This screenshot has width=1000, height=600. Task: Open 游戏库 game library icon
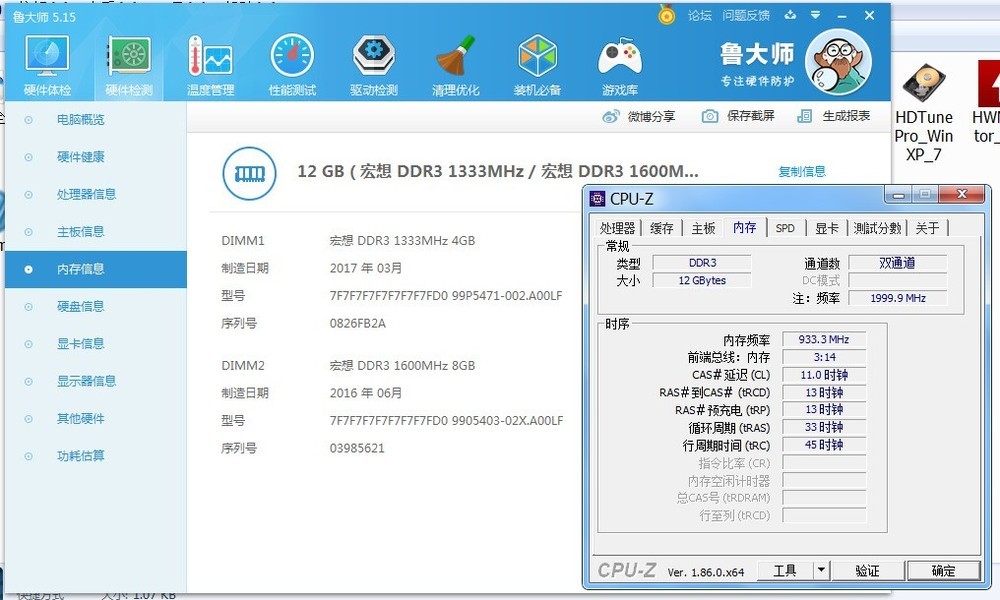619,66
